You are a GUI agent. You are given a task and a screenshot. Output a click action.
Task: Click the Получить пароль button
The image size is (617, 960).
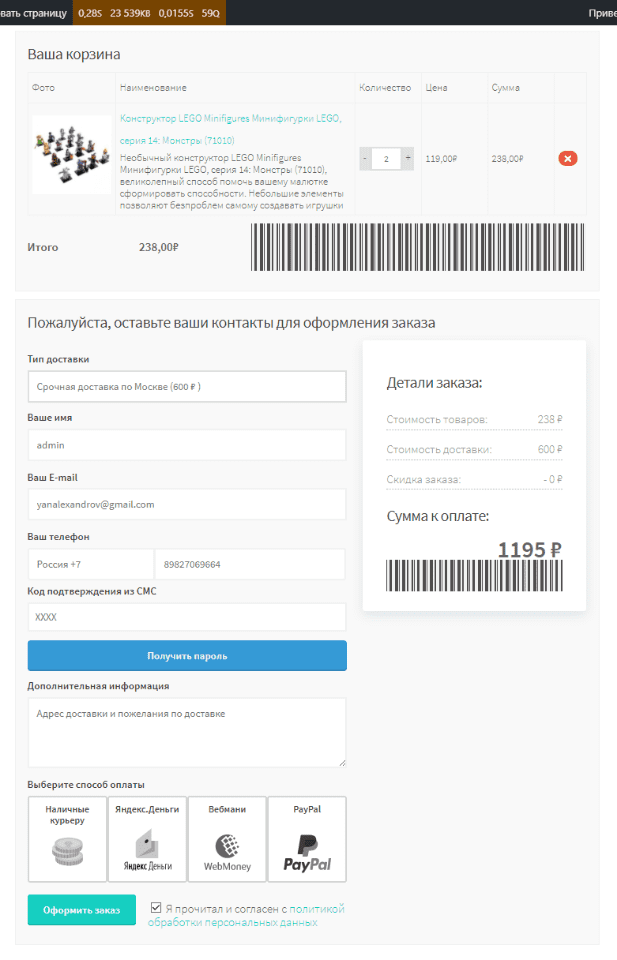tap(187, 656)
